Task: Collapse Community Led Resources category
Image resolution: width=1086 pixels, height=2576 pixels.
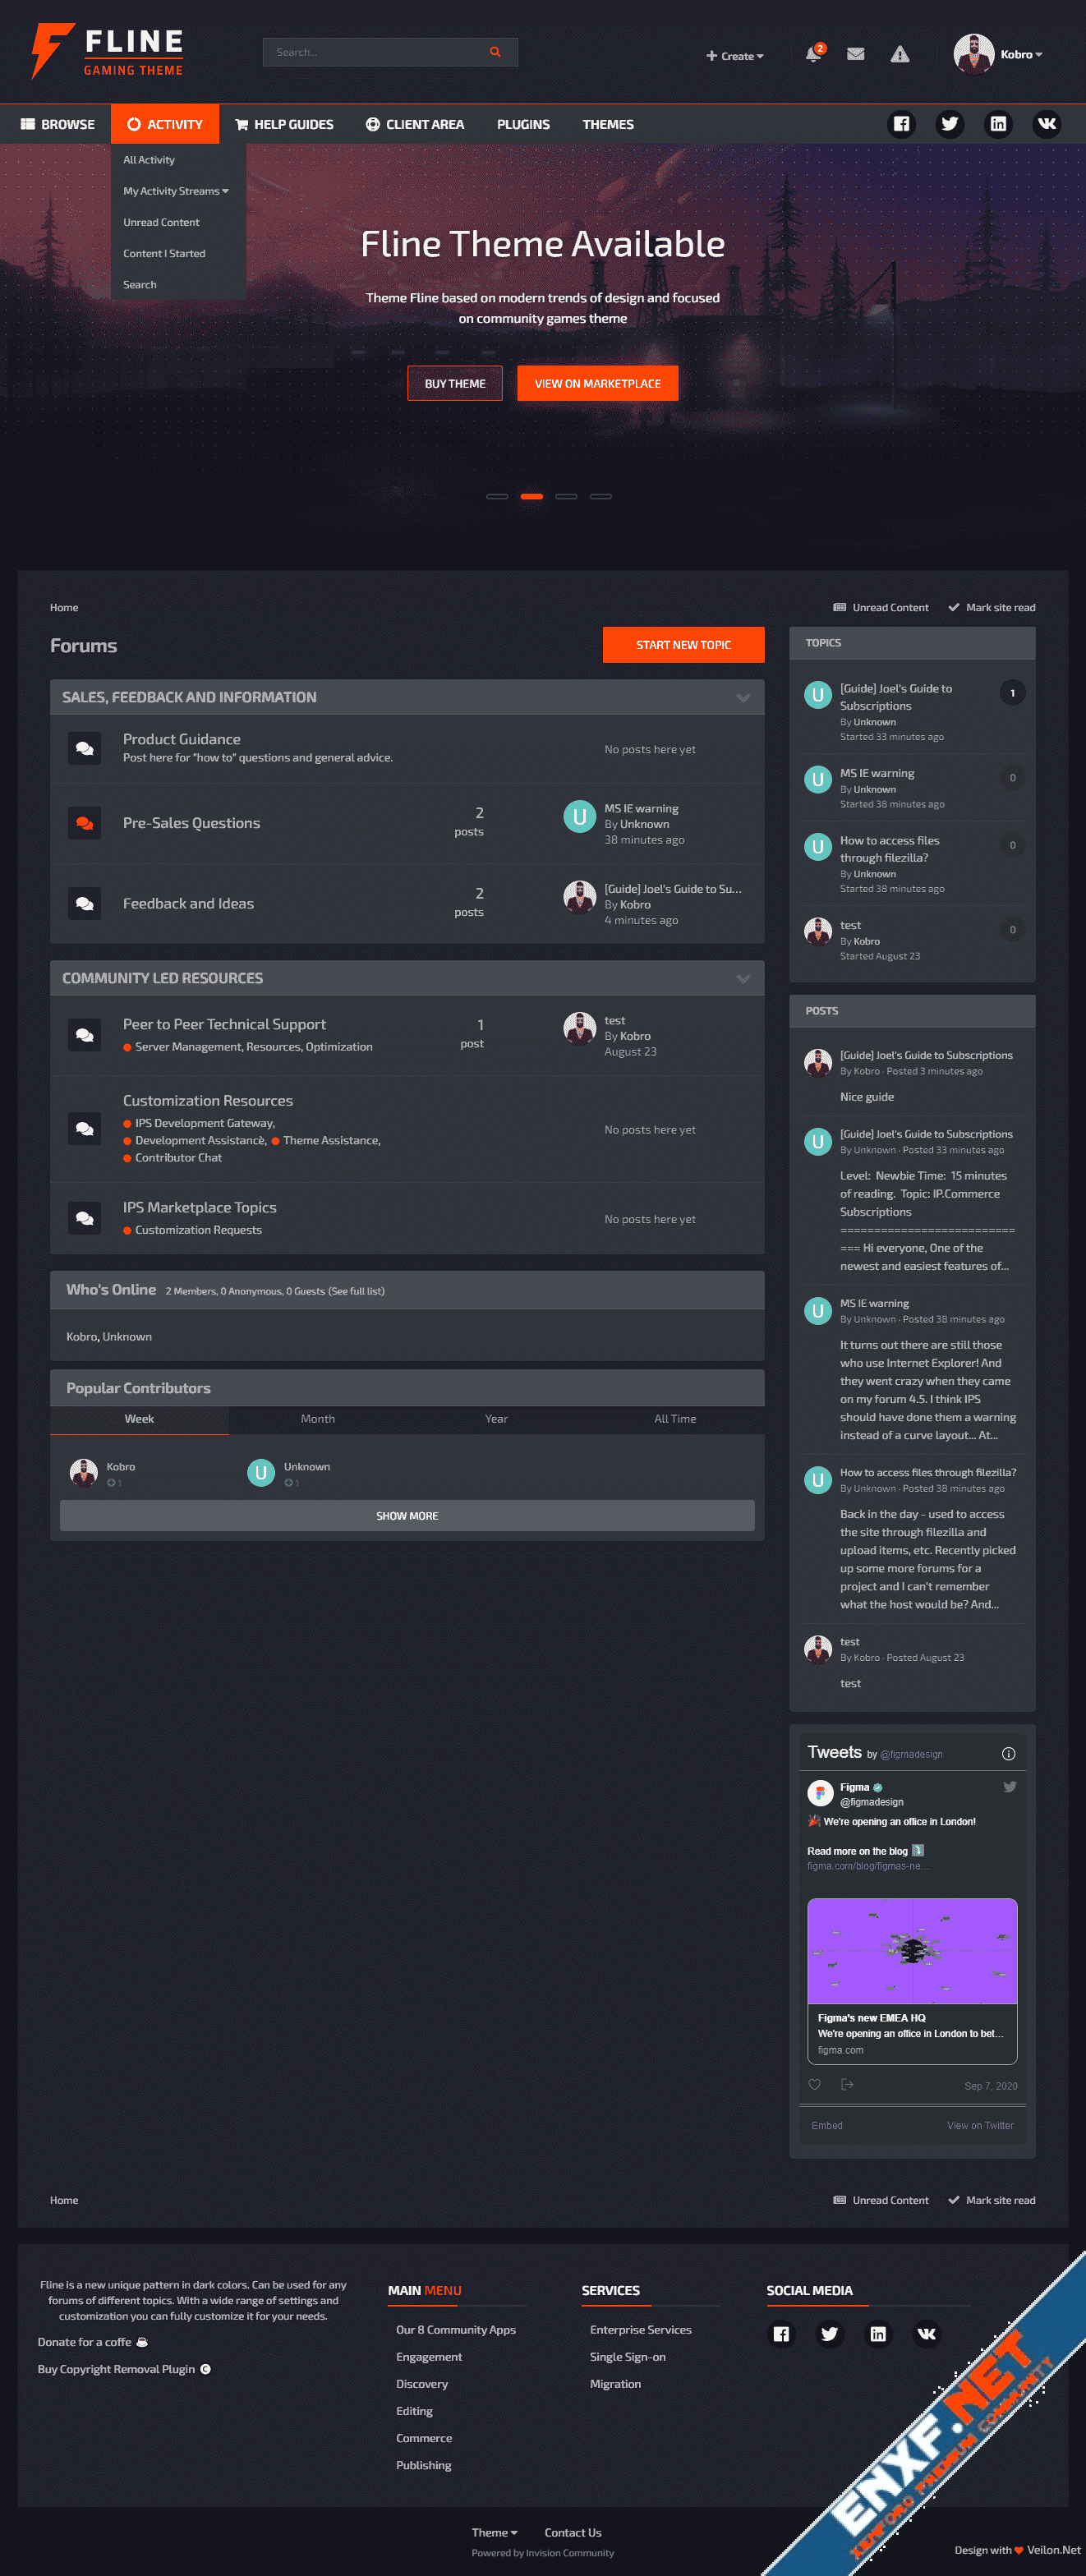Action: (743, 979)
